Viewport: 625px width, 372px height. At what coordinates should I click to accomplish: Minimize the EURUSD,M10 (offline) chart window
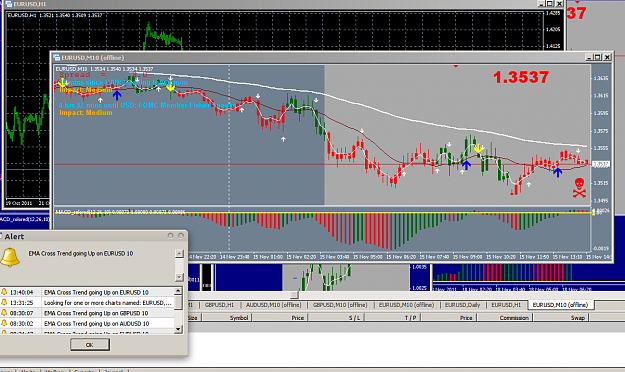point(589,57)
